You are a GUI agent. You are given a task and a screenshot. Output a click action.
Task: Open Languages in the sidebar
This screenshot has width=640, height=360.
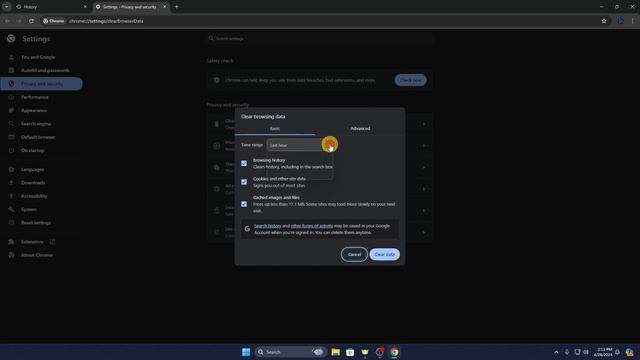click(32, 169)
